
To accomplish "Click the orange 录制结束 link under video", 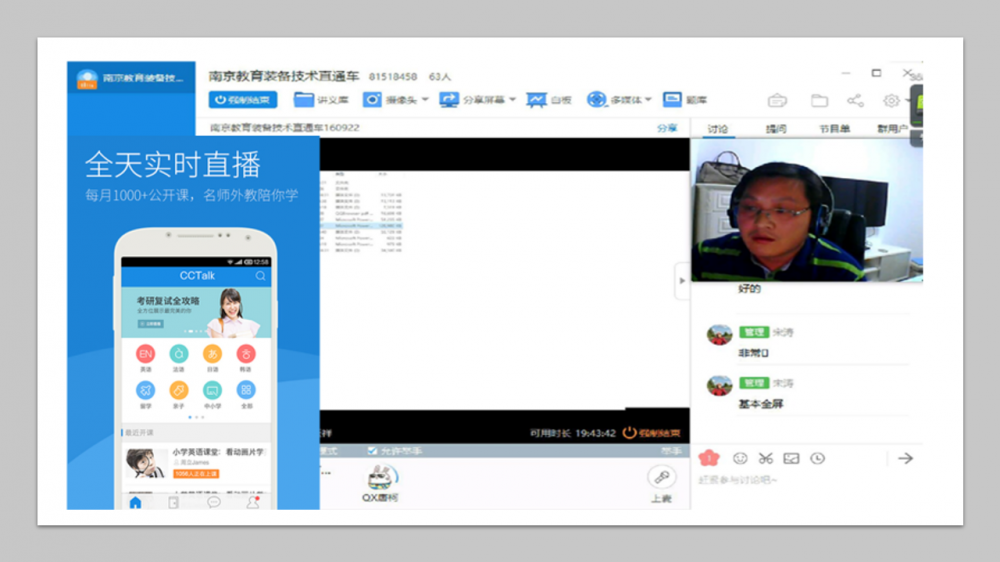I will coord(651,433).
